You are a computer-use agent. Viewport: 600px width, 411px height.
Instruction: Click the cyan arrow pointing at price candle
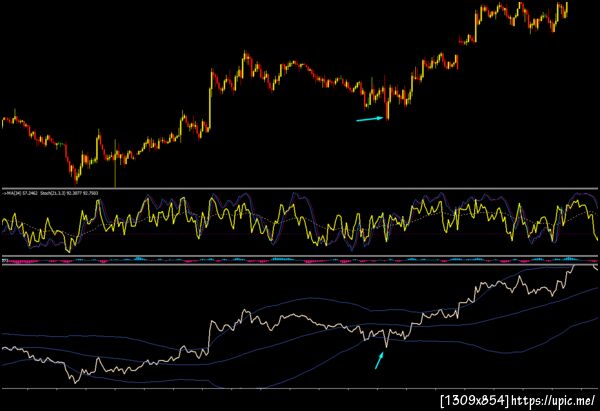(370, 119)
